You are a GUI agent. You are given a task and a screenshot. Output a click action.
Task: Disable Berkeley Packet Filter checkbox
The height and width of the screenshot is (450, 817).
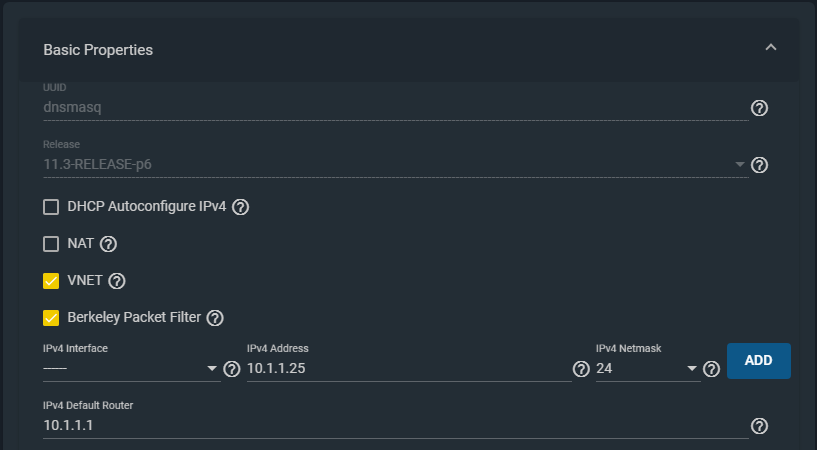[51, 318]
